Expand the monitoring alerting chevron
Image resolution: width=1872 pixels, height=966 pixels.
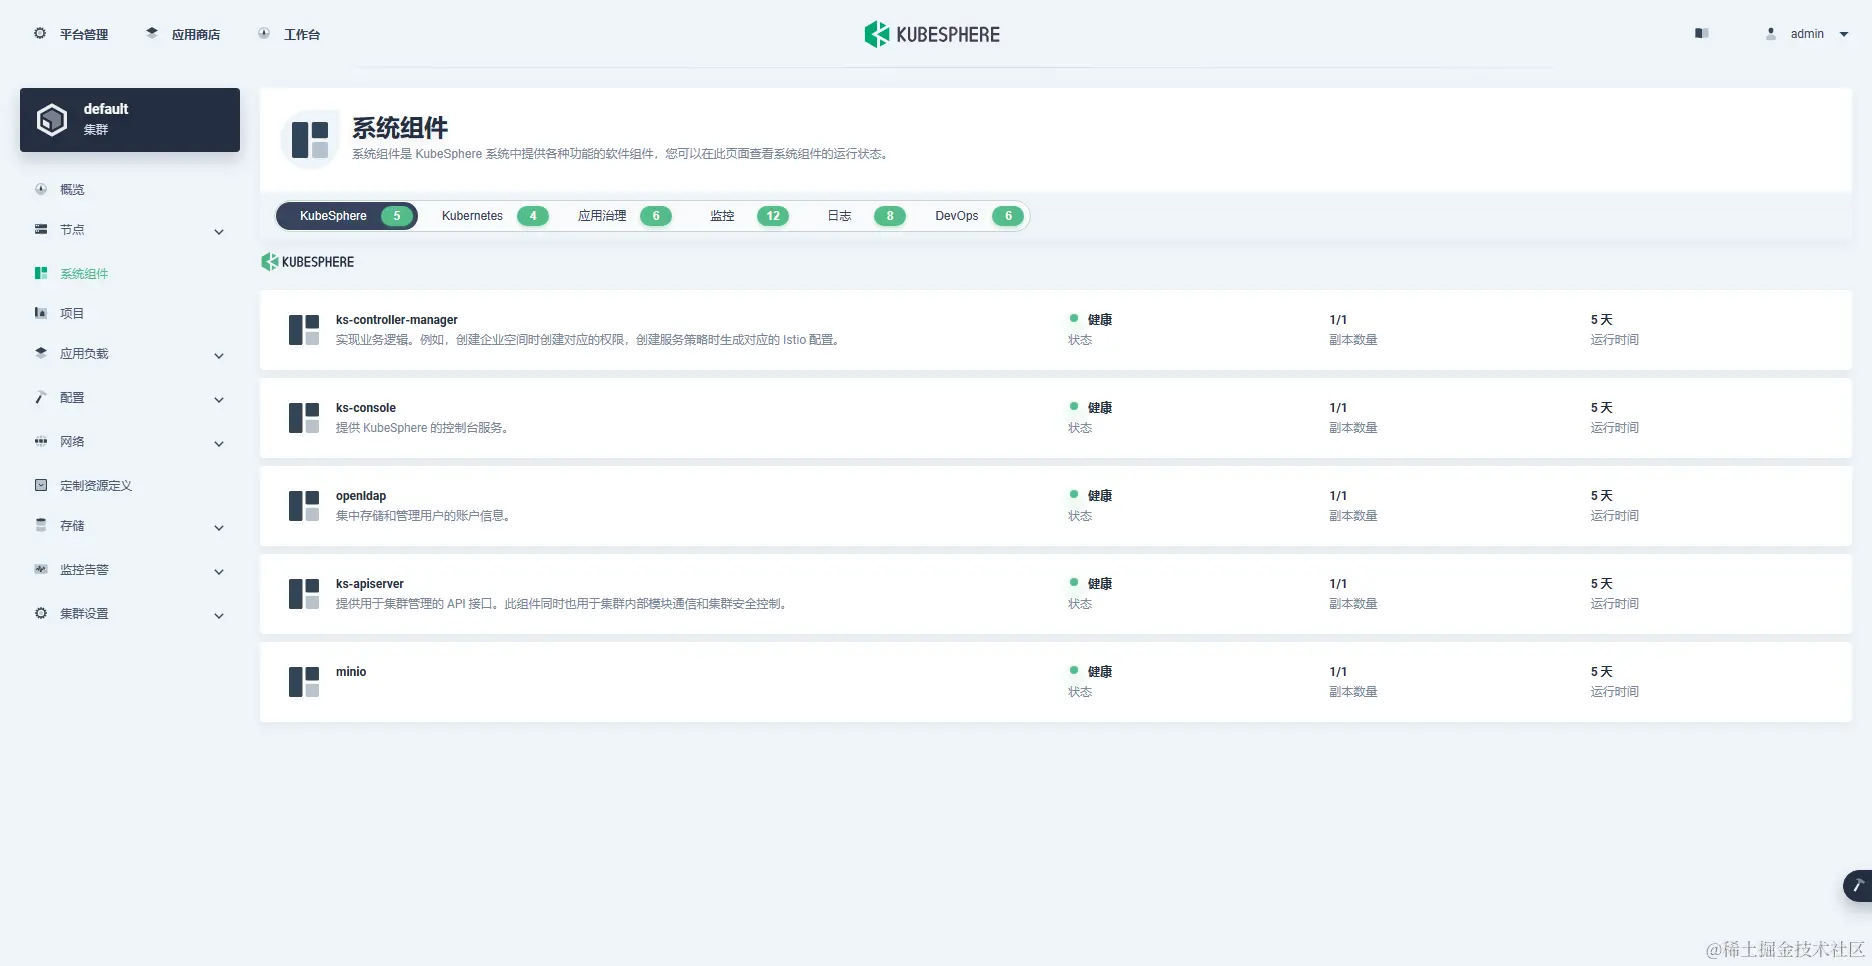click(x=219, y=572)
